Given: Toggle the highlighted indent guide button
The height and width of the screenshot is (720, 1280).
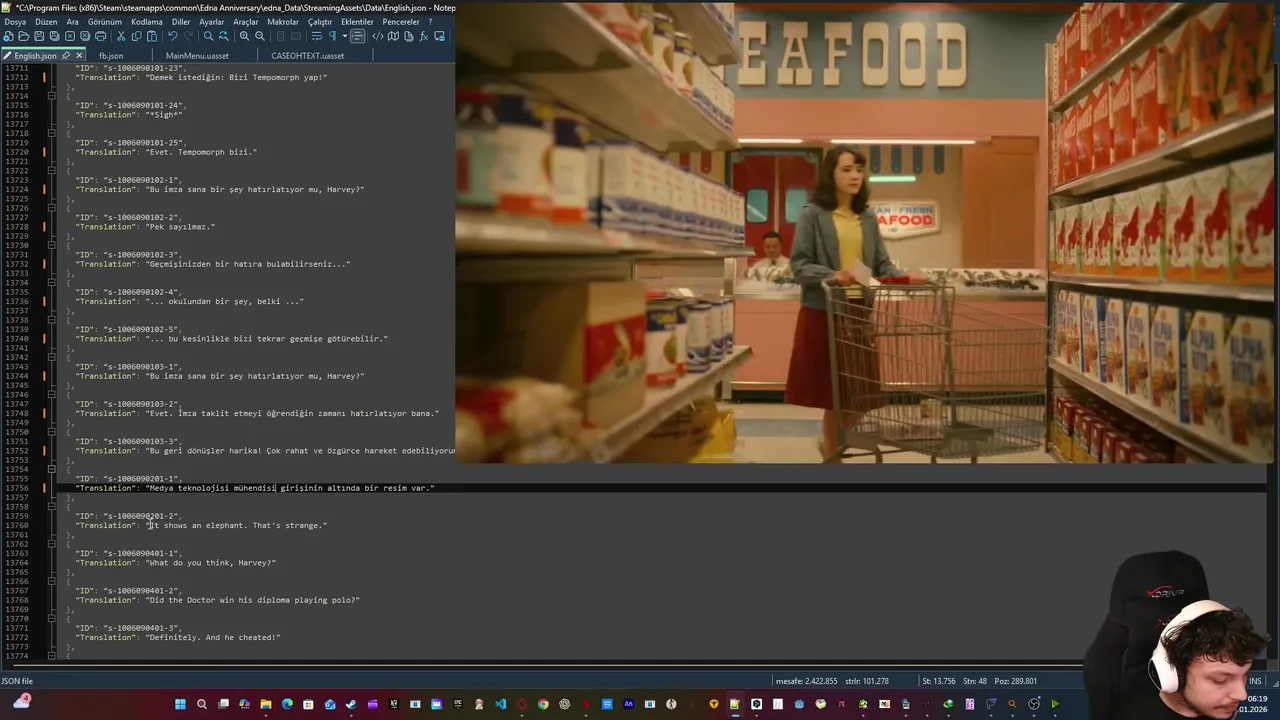Looking at the screenshot, I should point(358,36).
